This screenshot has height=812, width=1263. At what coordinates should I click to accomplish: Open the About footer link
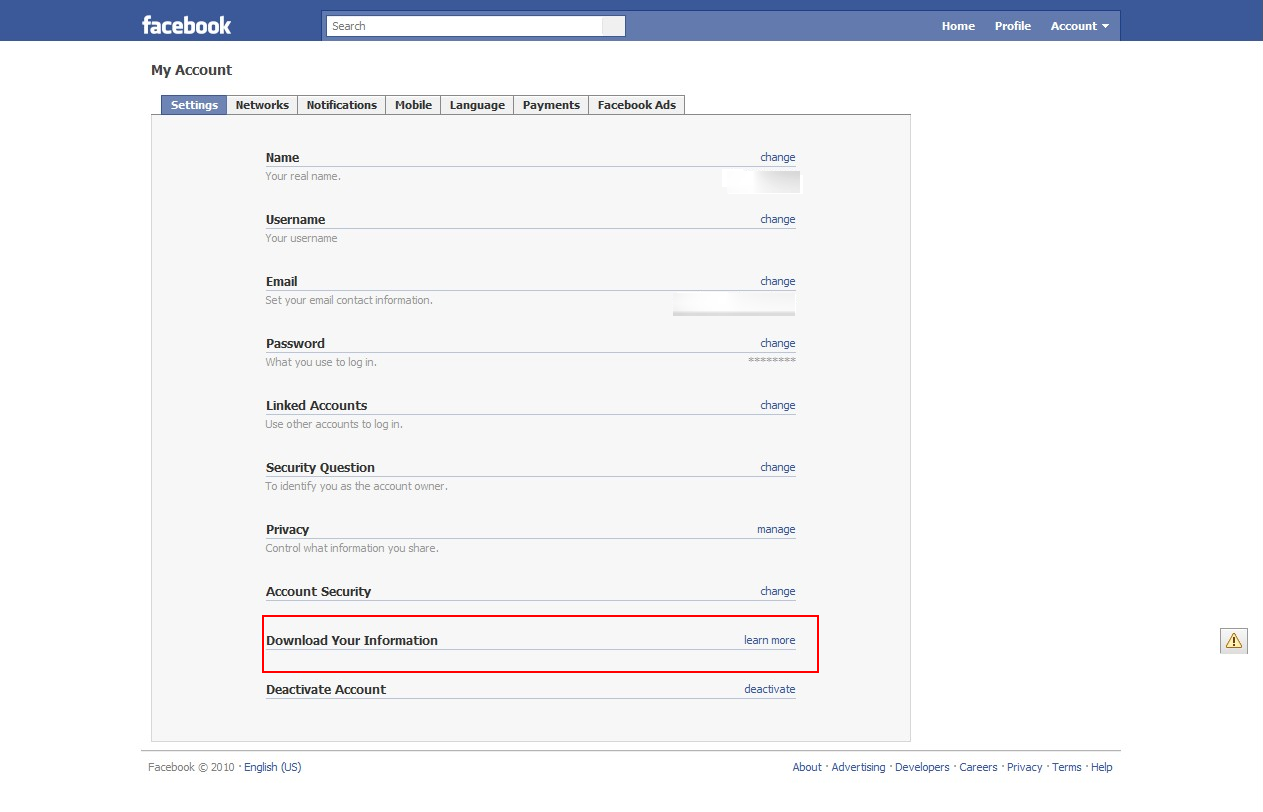(x=807, y=767)
